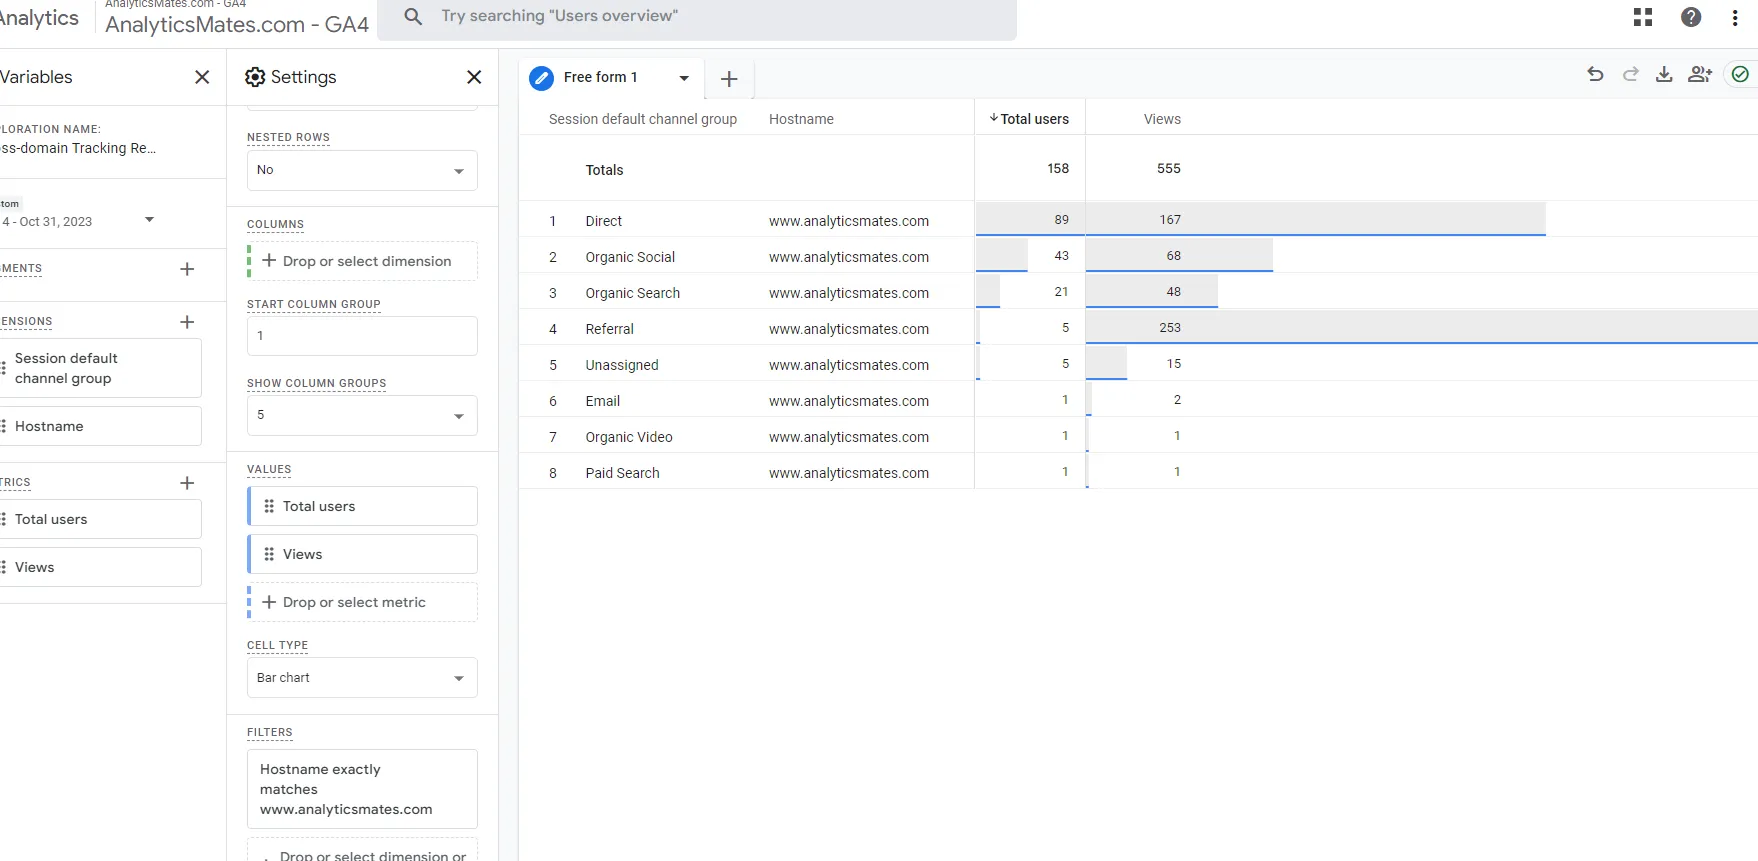Open the Nested Rows dropdown
The width and height of the screenshot is (1758, 861).
pyautogui.click(x=362, y=170)
